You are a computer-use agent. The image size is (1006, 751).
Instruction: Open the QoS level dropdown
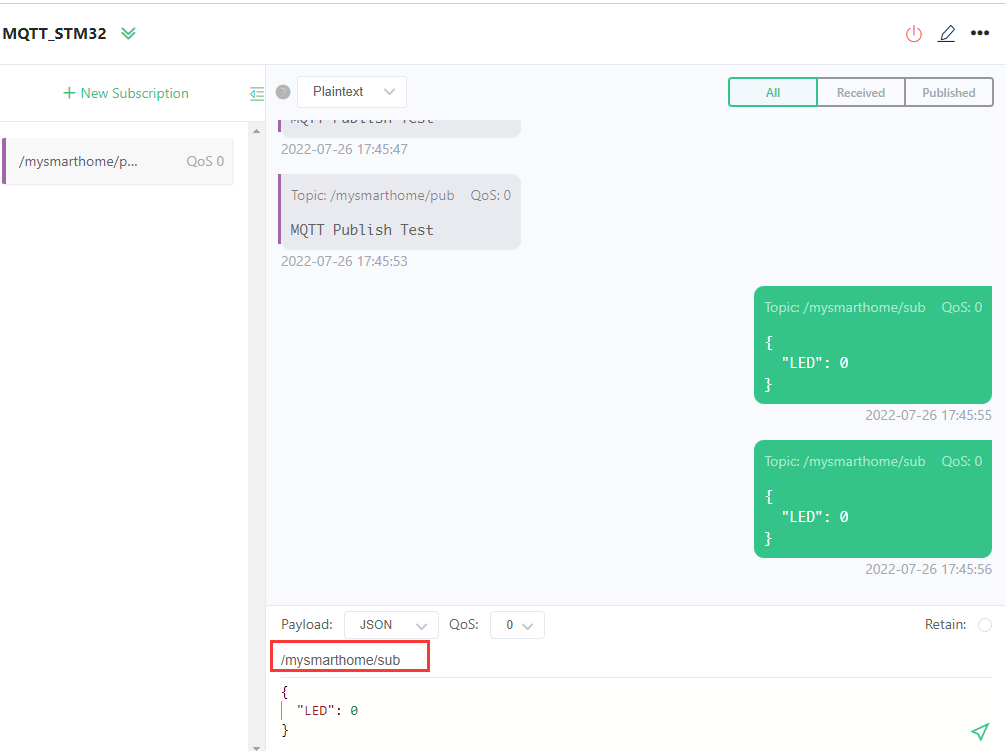(x=517, y=625)
